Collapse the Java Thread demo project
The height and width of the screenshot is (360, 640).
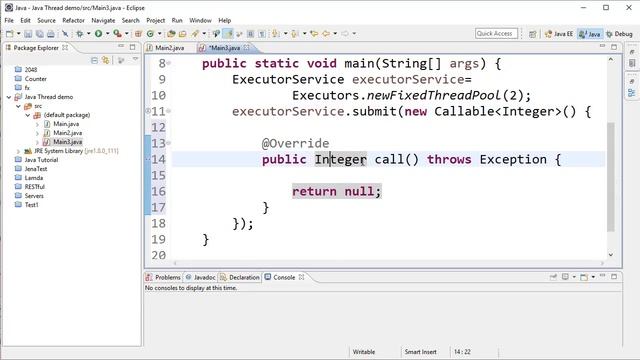(9, 97)
